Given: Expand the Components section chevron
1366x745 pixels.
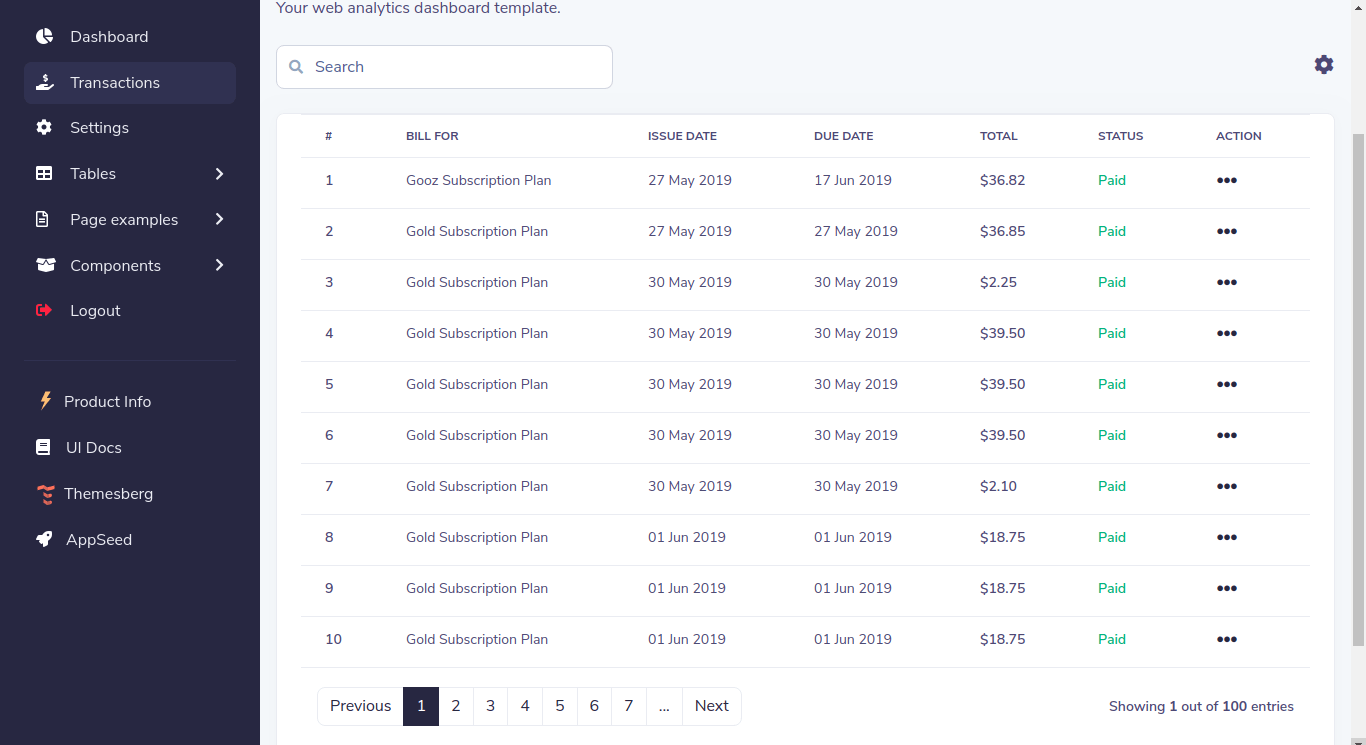Looking at the screenshot, I should pos(219,265).
